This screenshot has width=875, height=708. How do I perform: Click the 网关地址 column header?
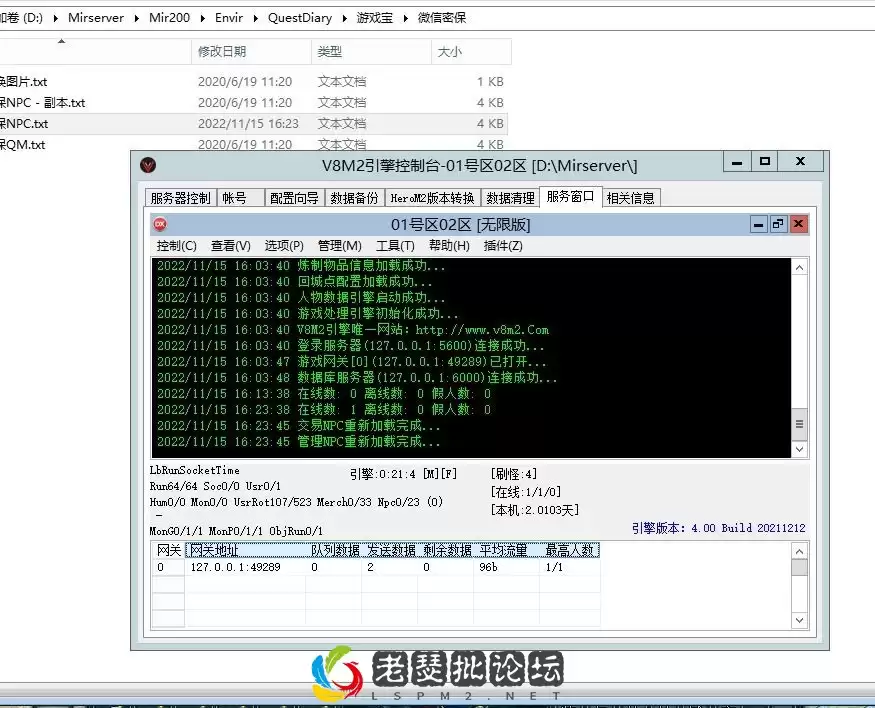pyautogui.click(x=246, y=550)
